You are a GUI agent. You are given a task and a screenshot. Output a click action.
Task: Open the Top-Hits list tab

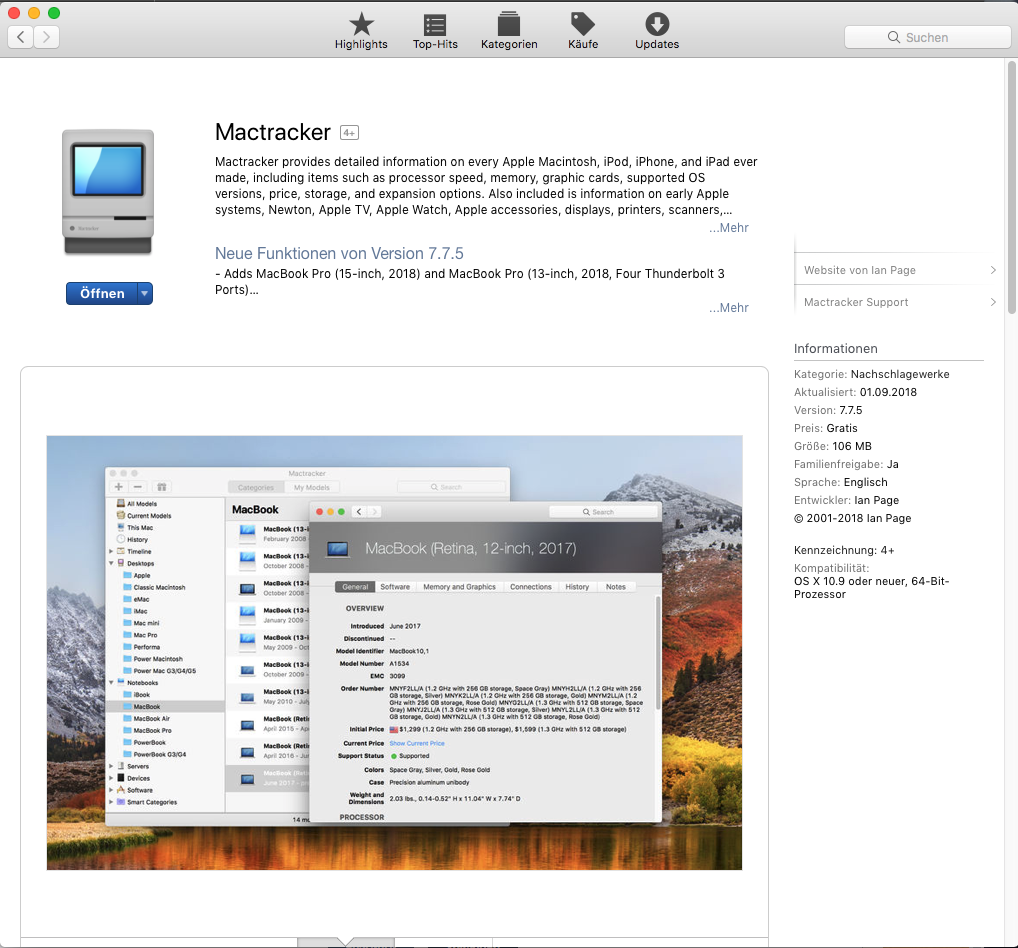[435, 31]
